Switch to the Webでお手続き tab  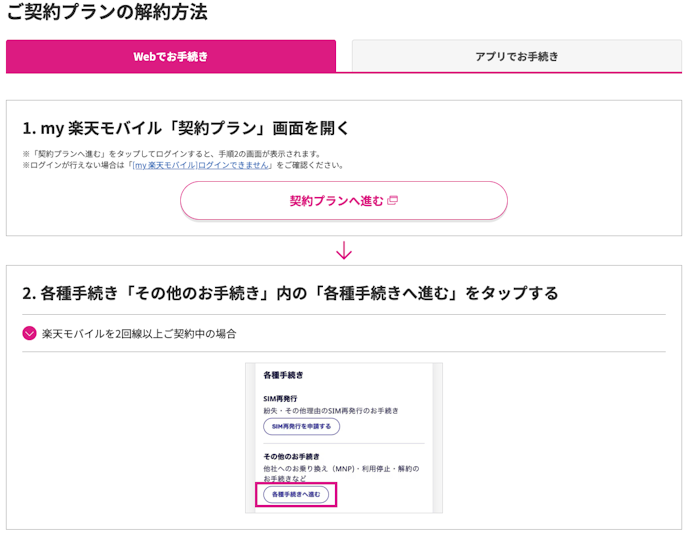171,56
